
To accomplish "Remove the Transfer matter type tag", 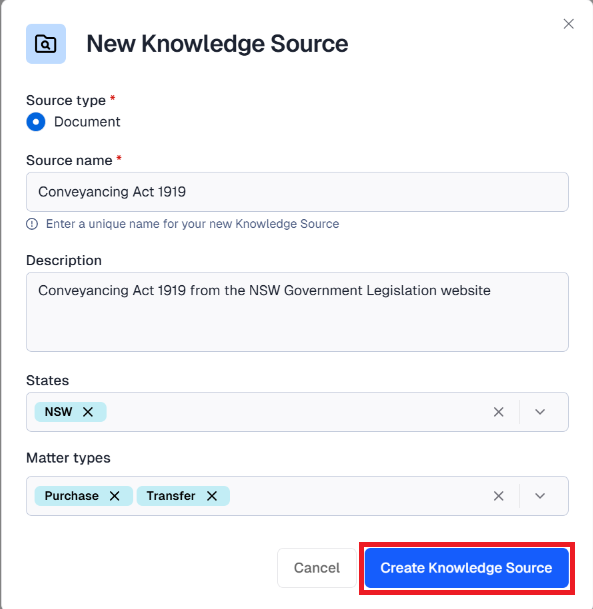I will click(212, 496).
